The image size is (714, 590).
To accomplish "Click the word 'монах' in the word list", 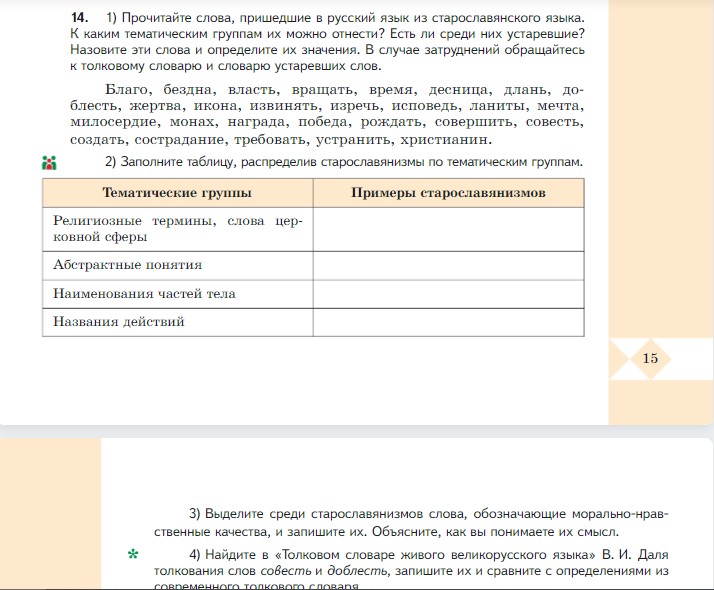I will click(190, 122).
